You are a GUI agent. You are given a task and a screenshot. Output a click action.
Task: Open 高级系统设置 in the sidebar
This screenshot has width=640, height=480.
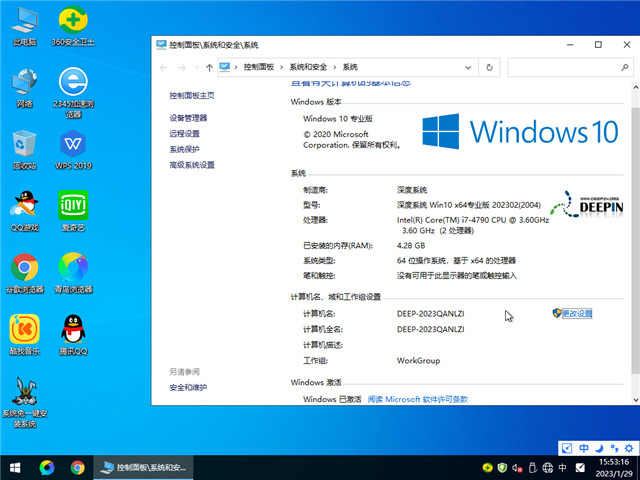192,165
